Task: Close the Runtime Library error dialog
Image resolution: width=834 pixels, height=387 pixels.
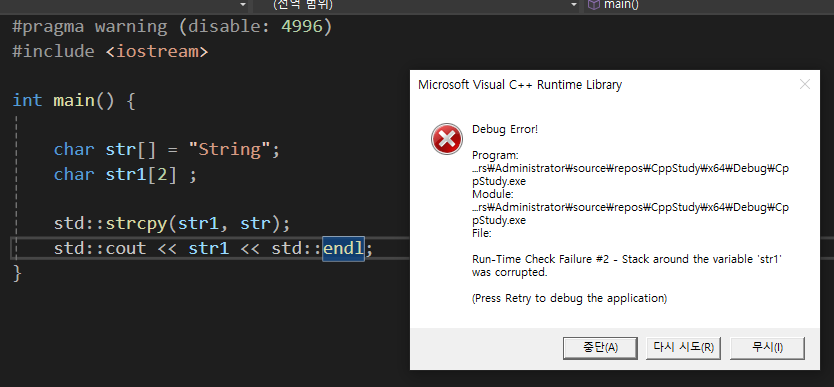Action: (805, 84)
